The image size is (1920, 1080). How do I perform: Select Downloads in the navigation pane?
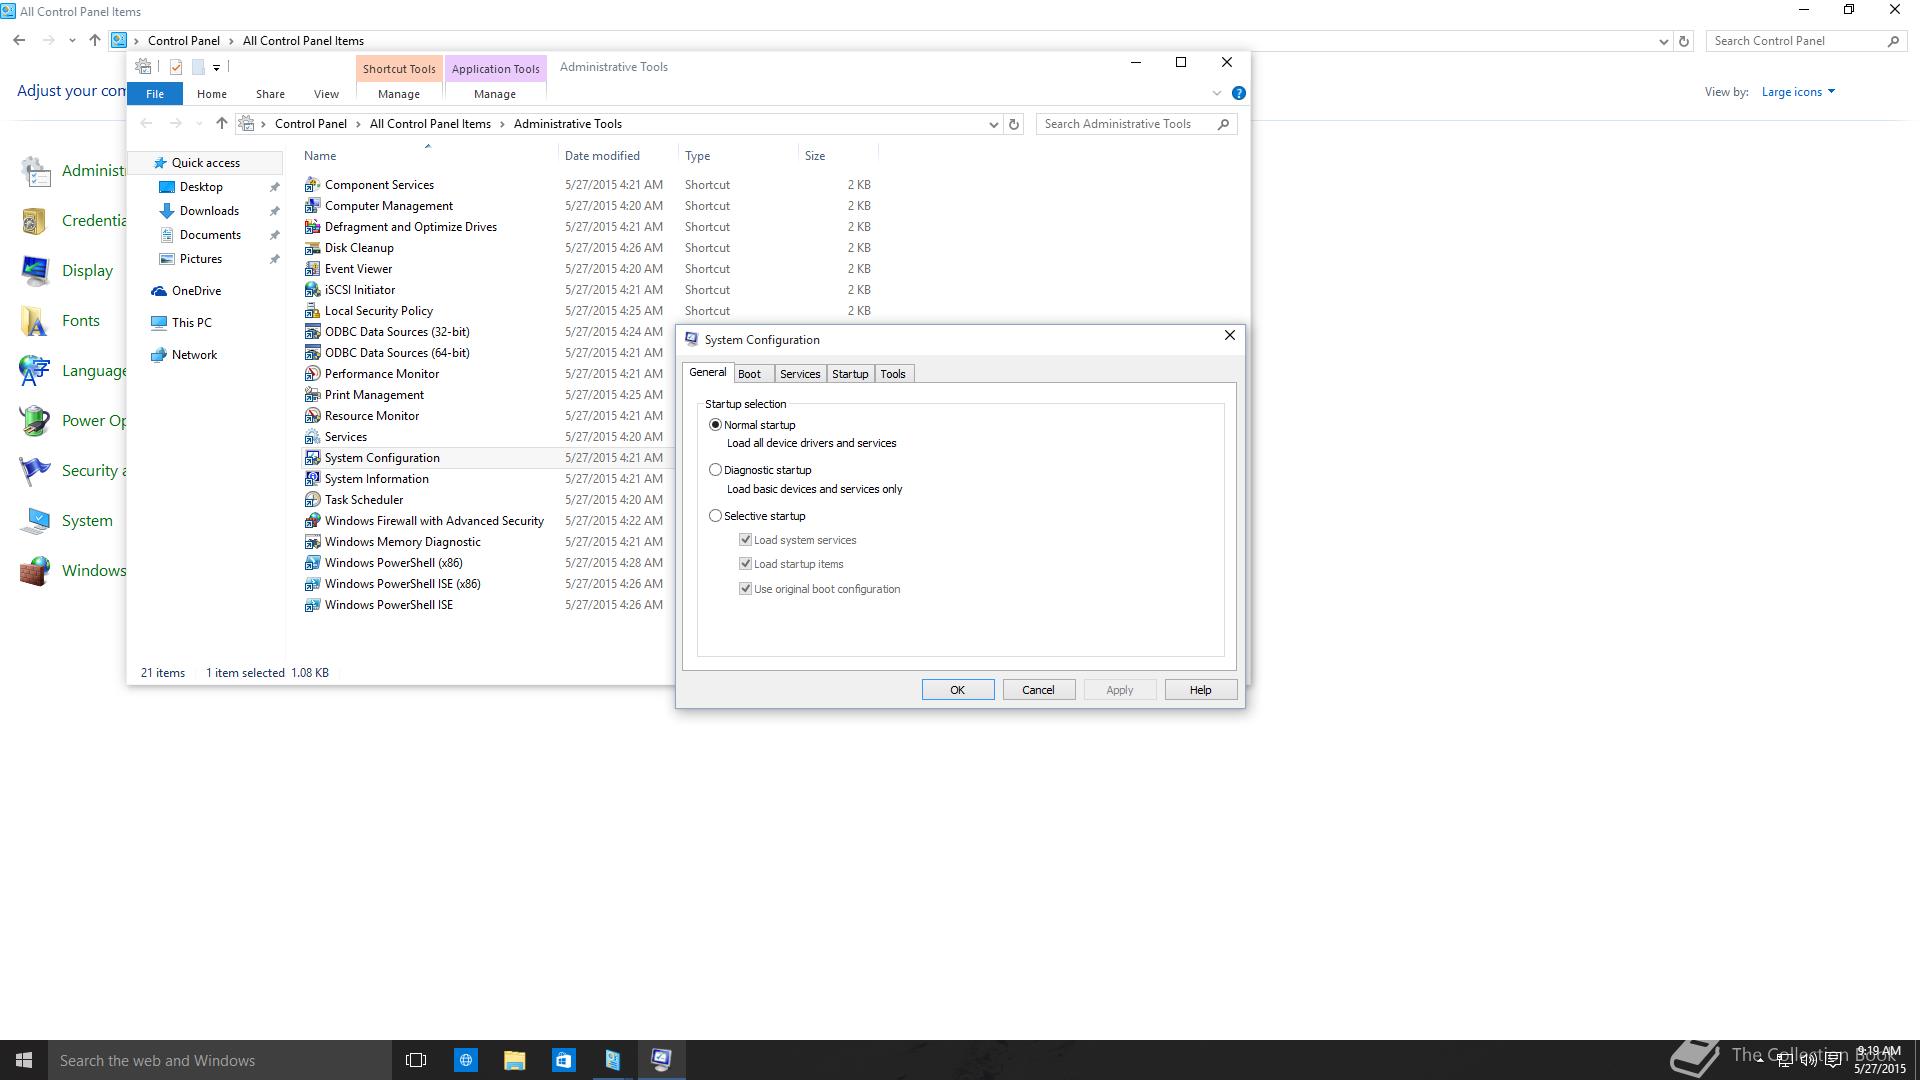209,211
